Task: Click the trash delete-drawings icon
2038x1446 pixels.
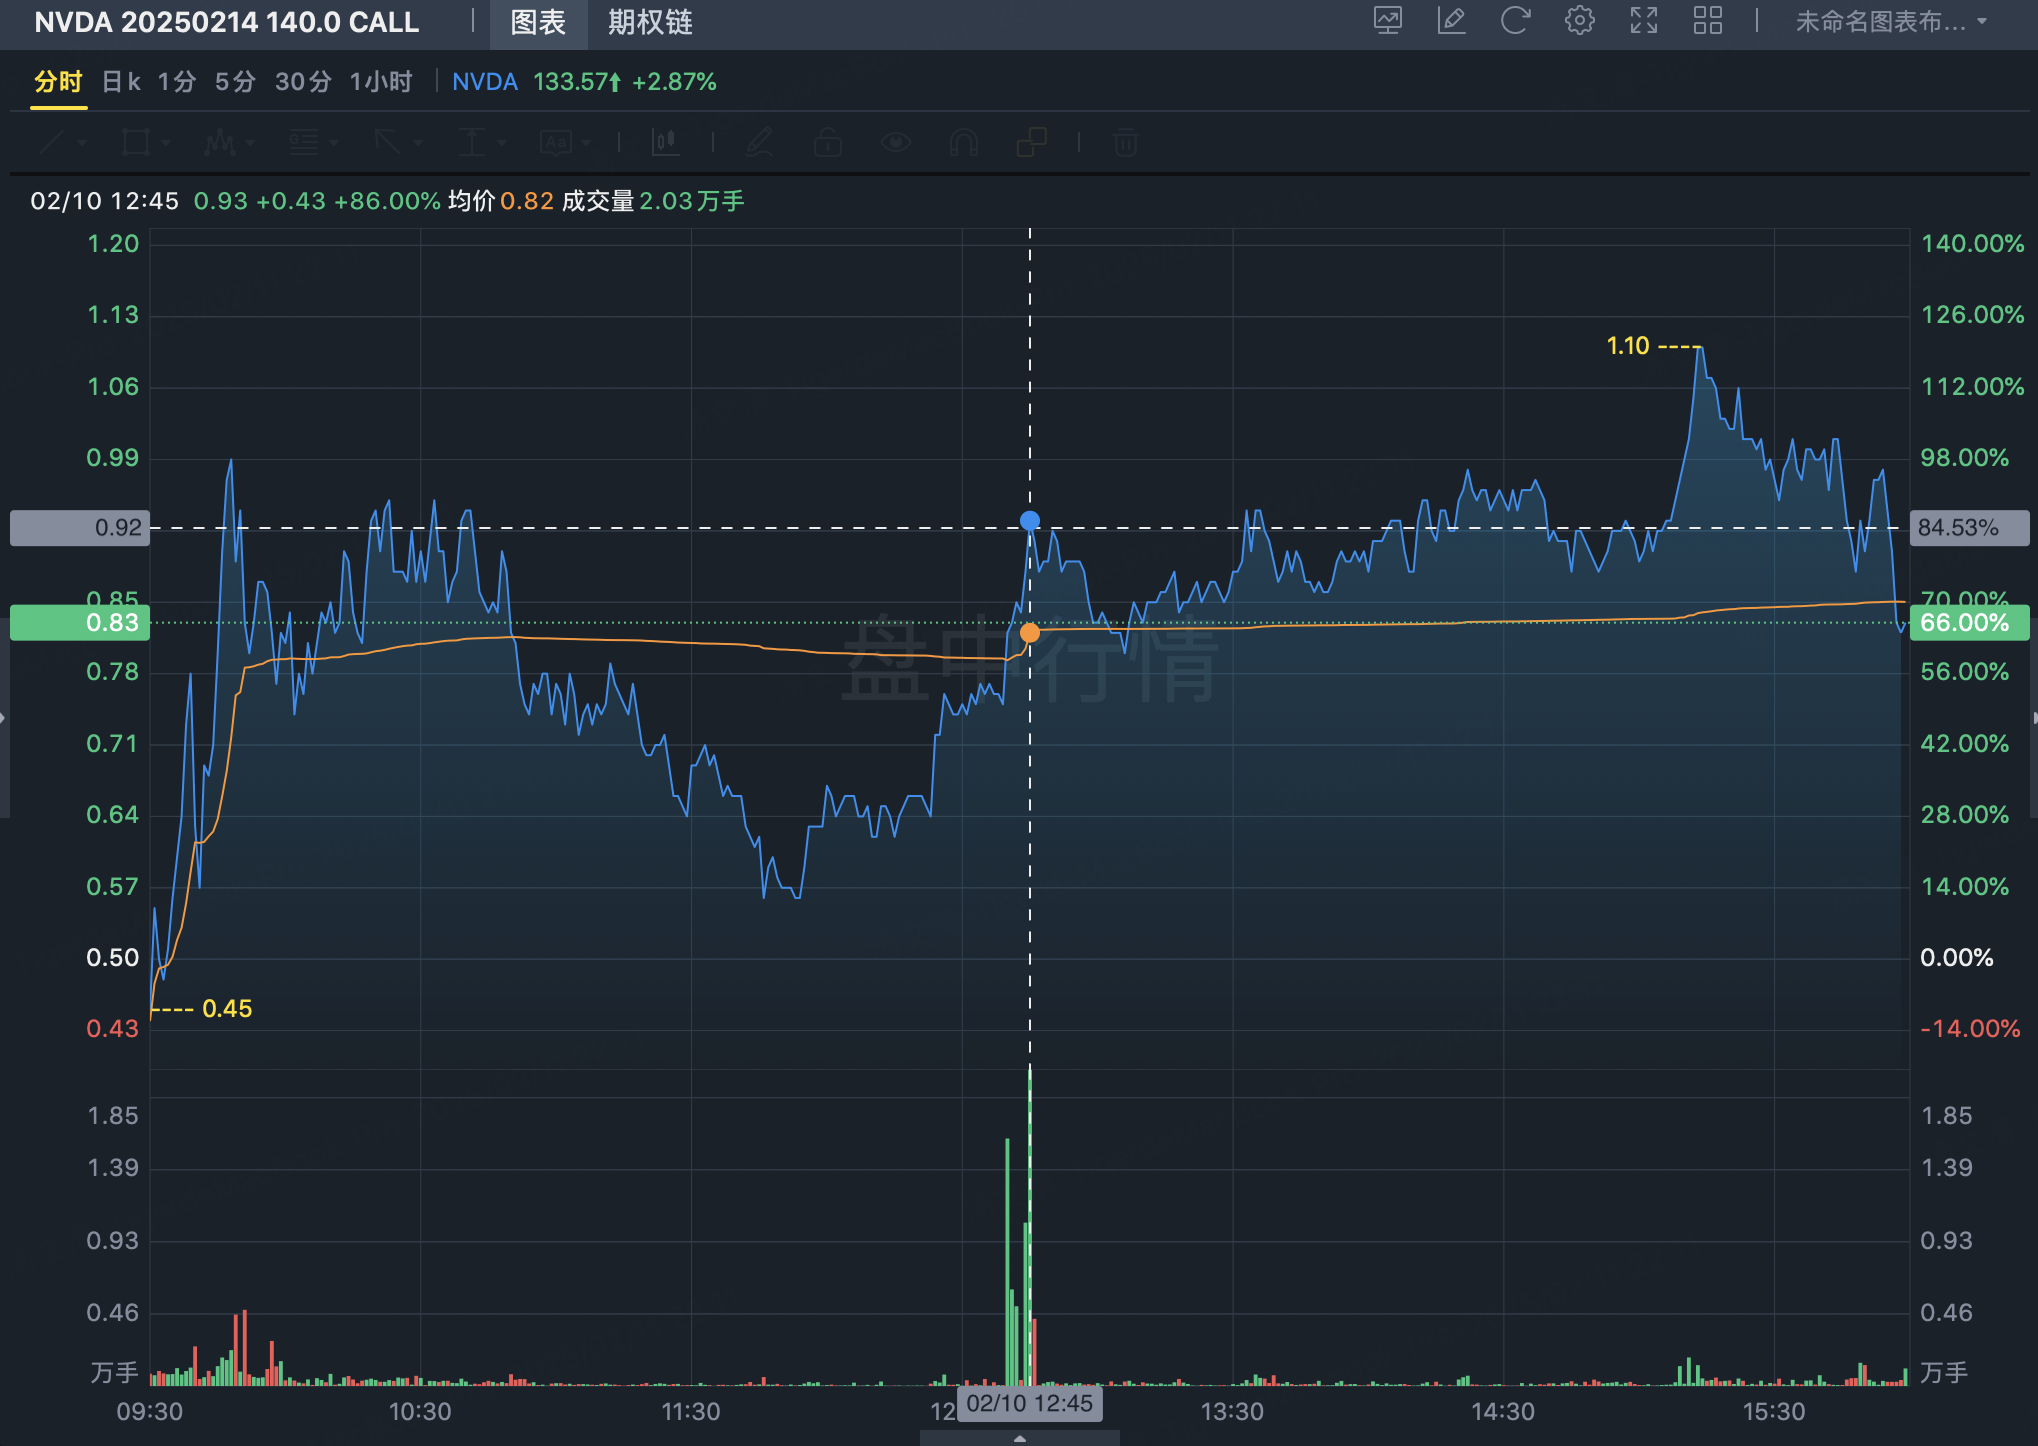Action: (1125, 143)
